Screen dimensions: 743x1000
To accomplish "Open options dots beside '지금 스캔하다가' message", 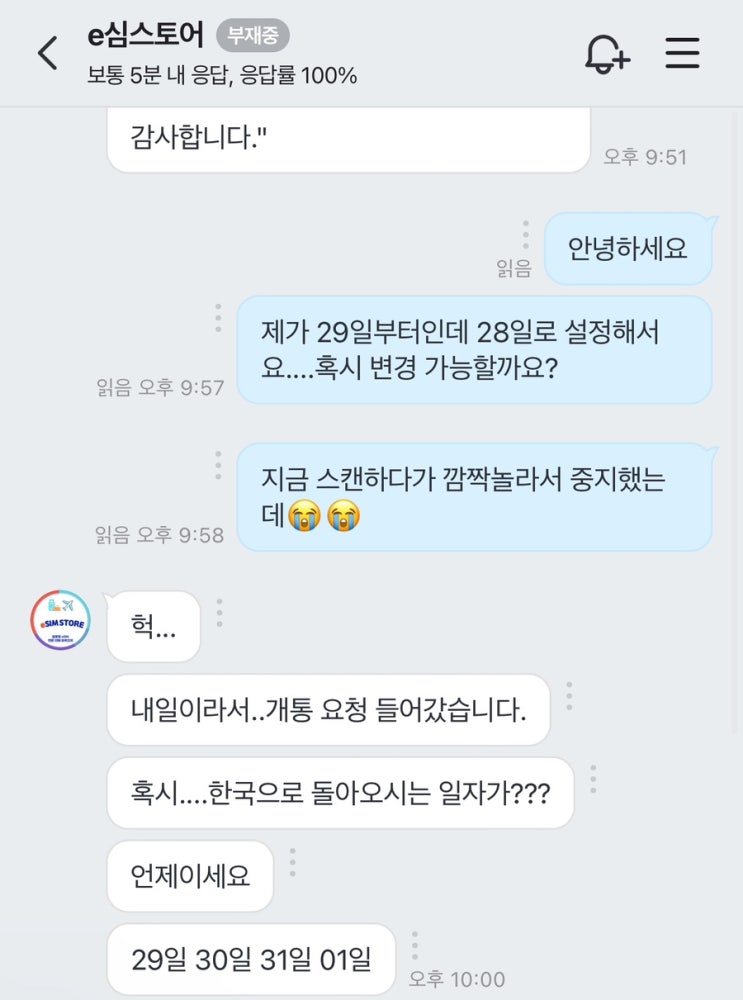I will [x=218, y=465].
